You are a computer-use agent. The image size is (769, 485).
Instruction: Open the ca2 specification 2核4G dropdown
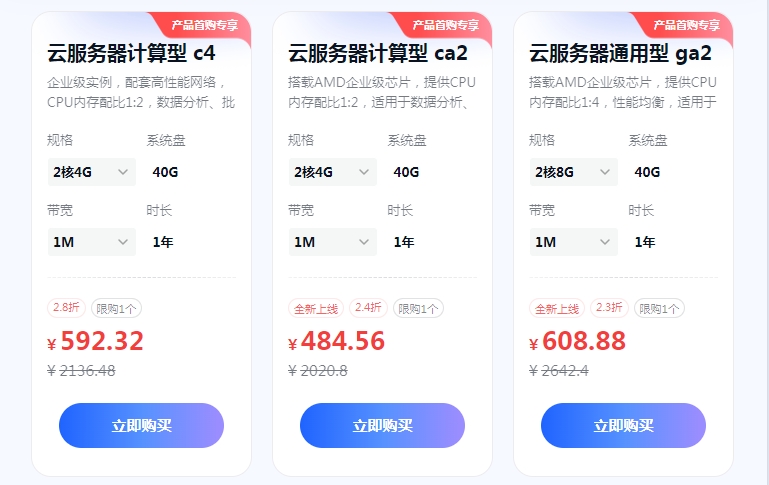point(332,171)
